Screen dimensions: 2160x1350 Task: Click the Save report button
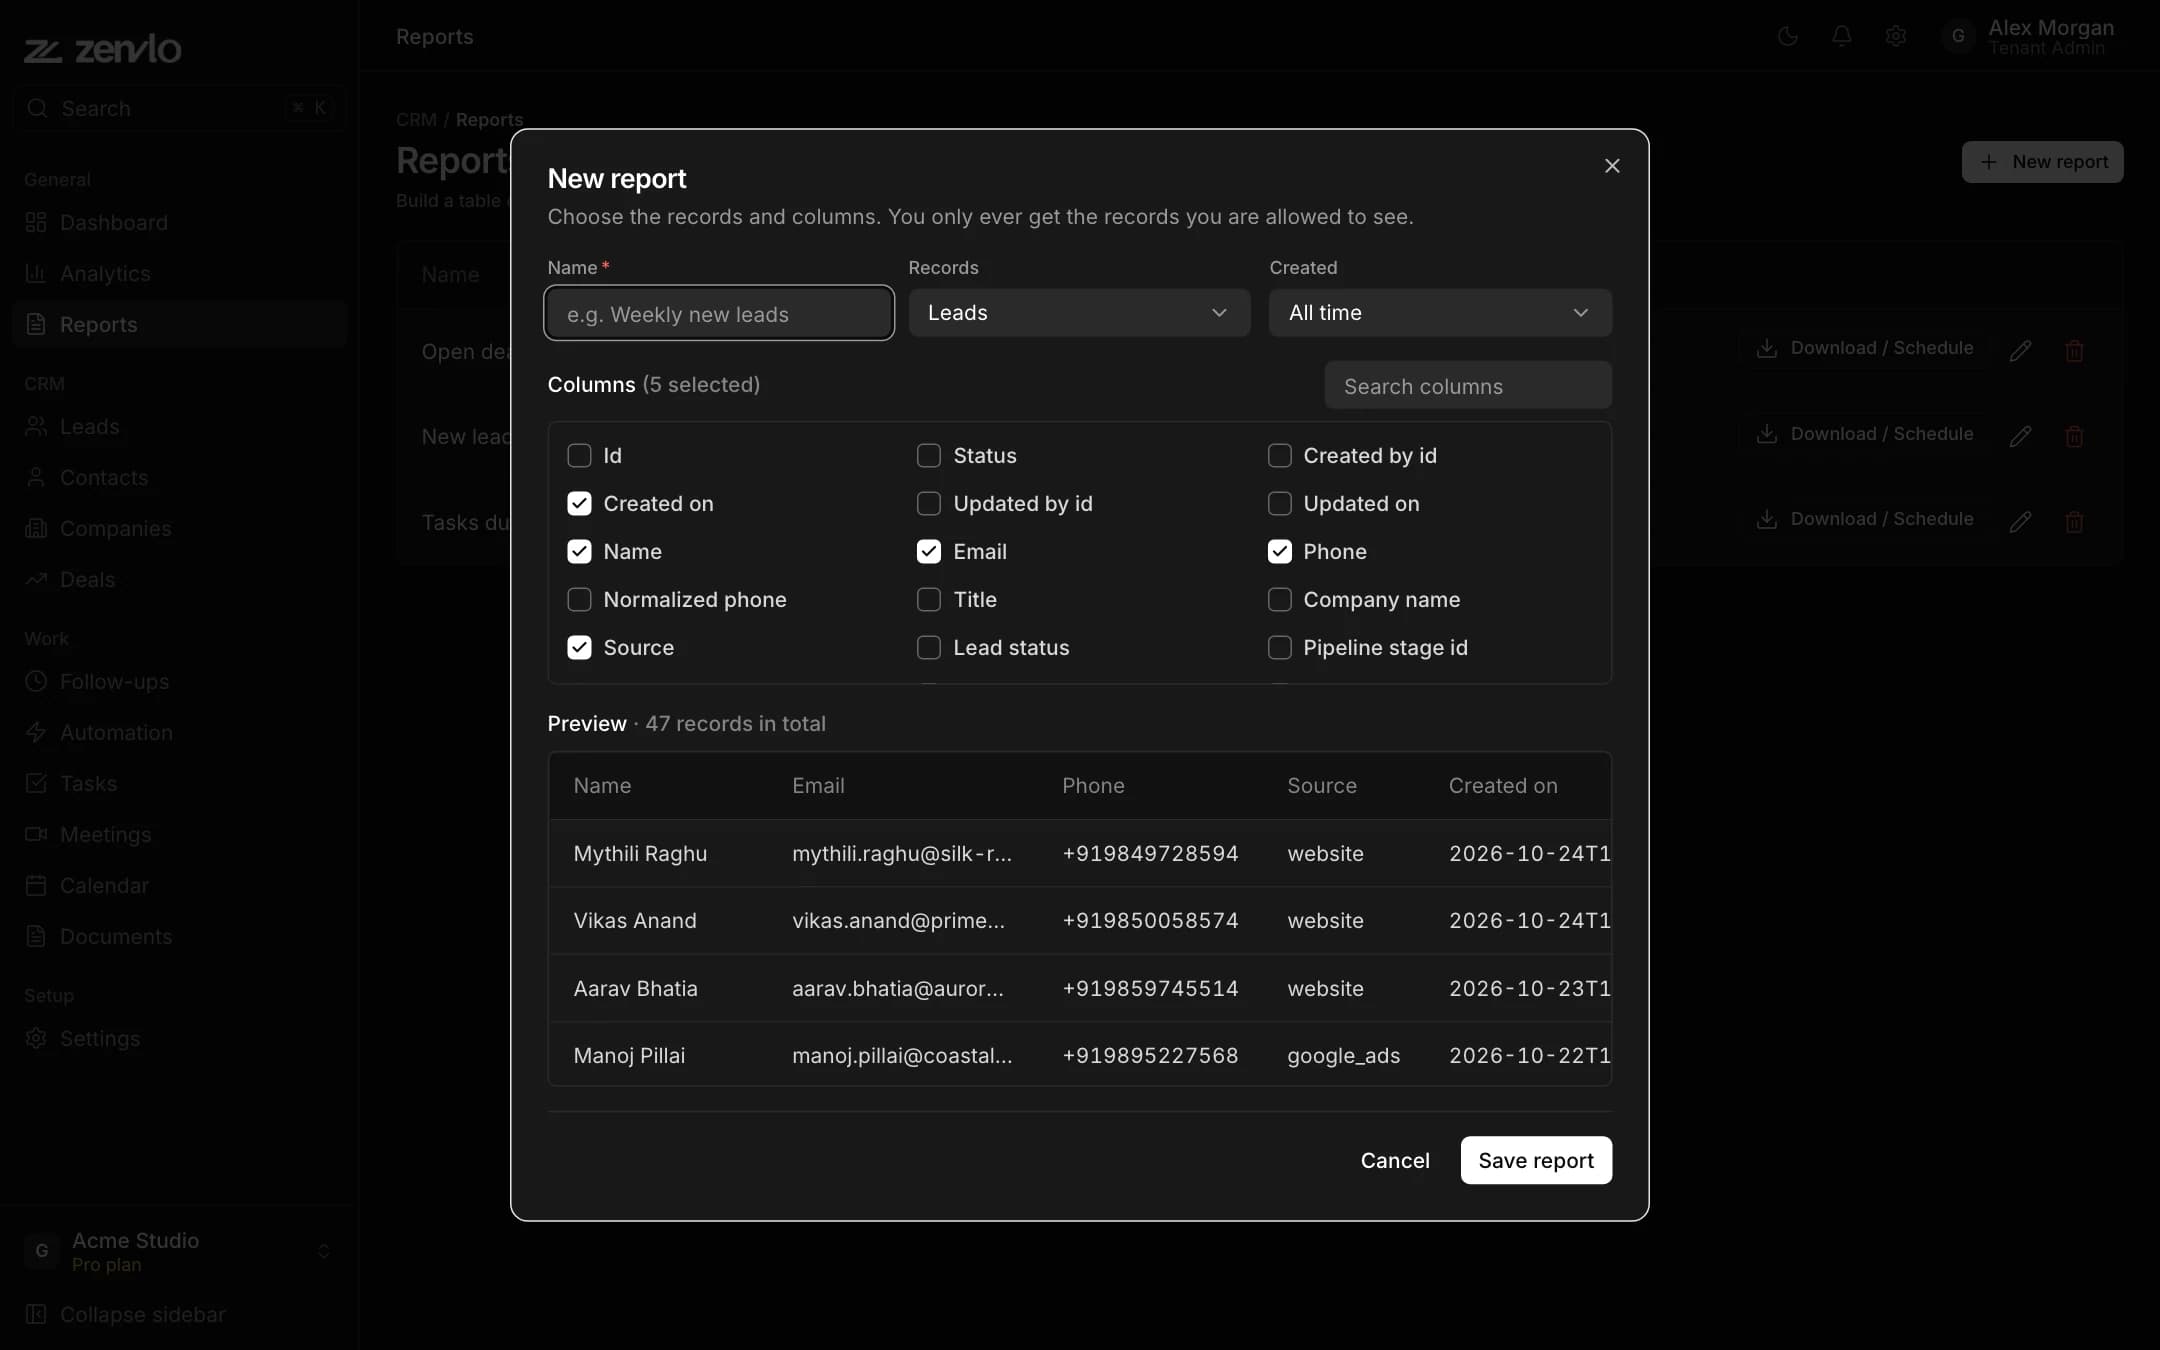(1536, 1160)
